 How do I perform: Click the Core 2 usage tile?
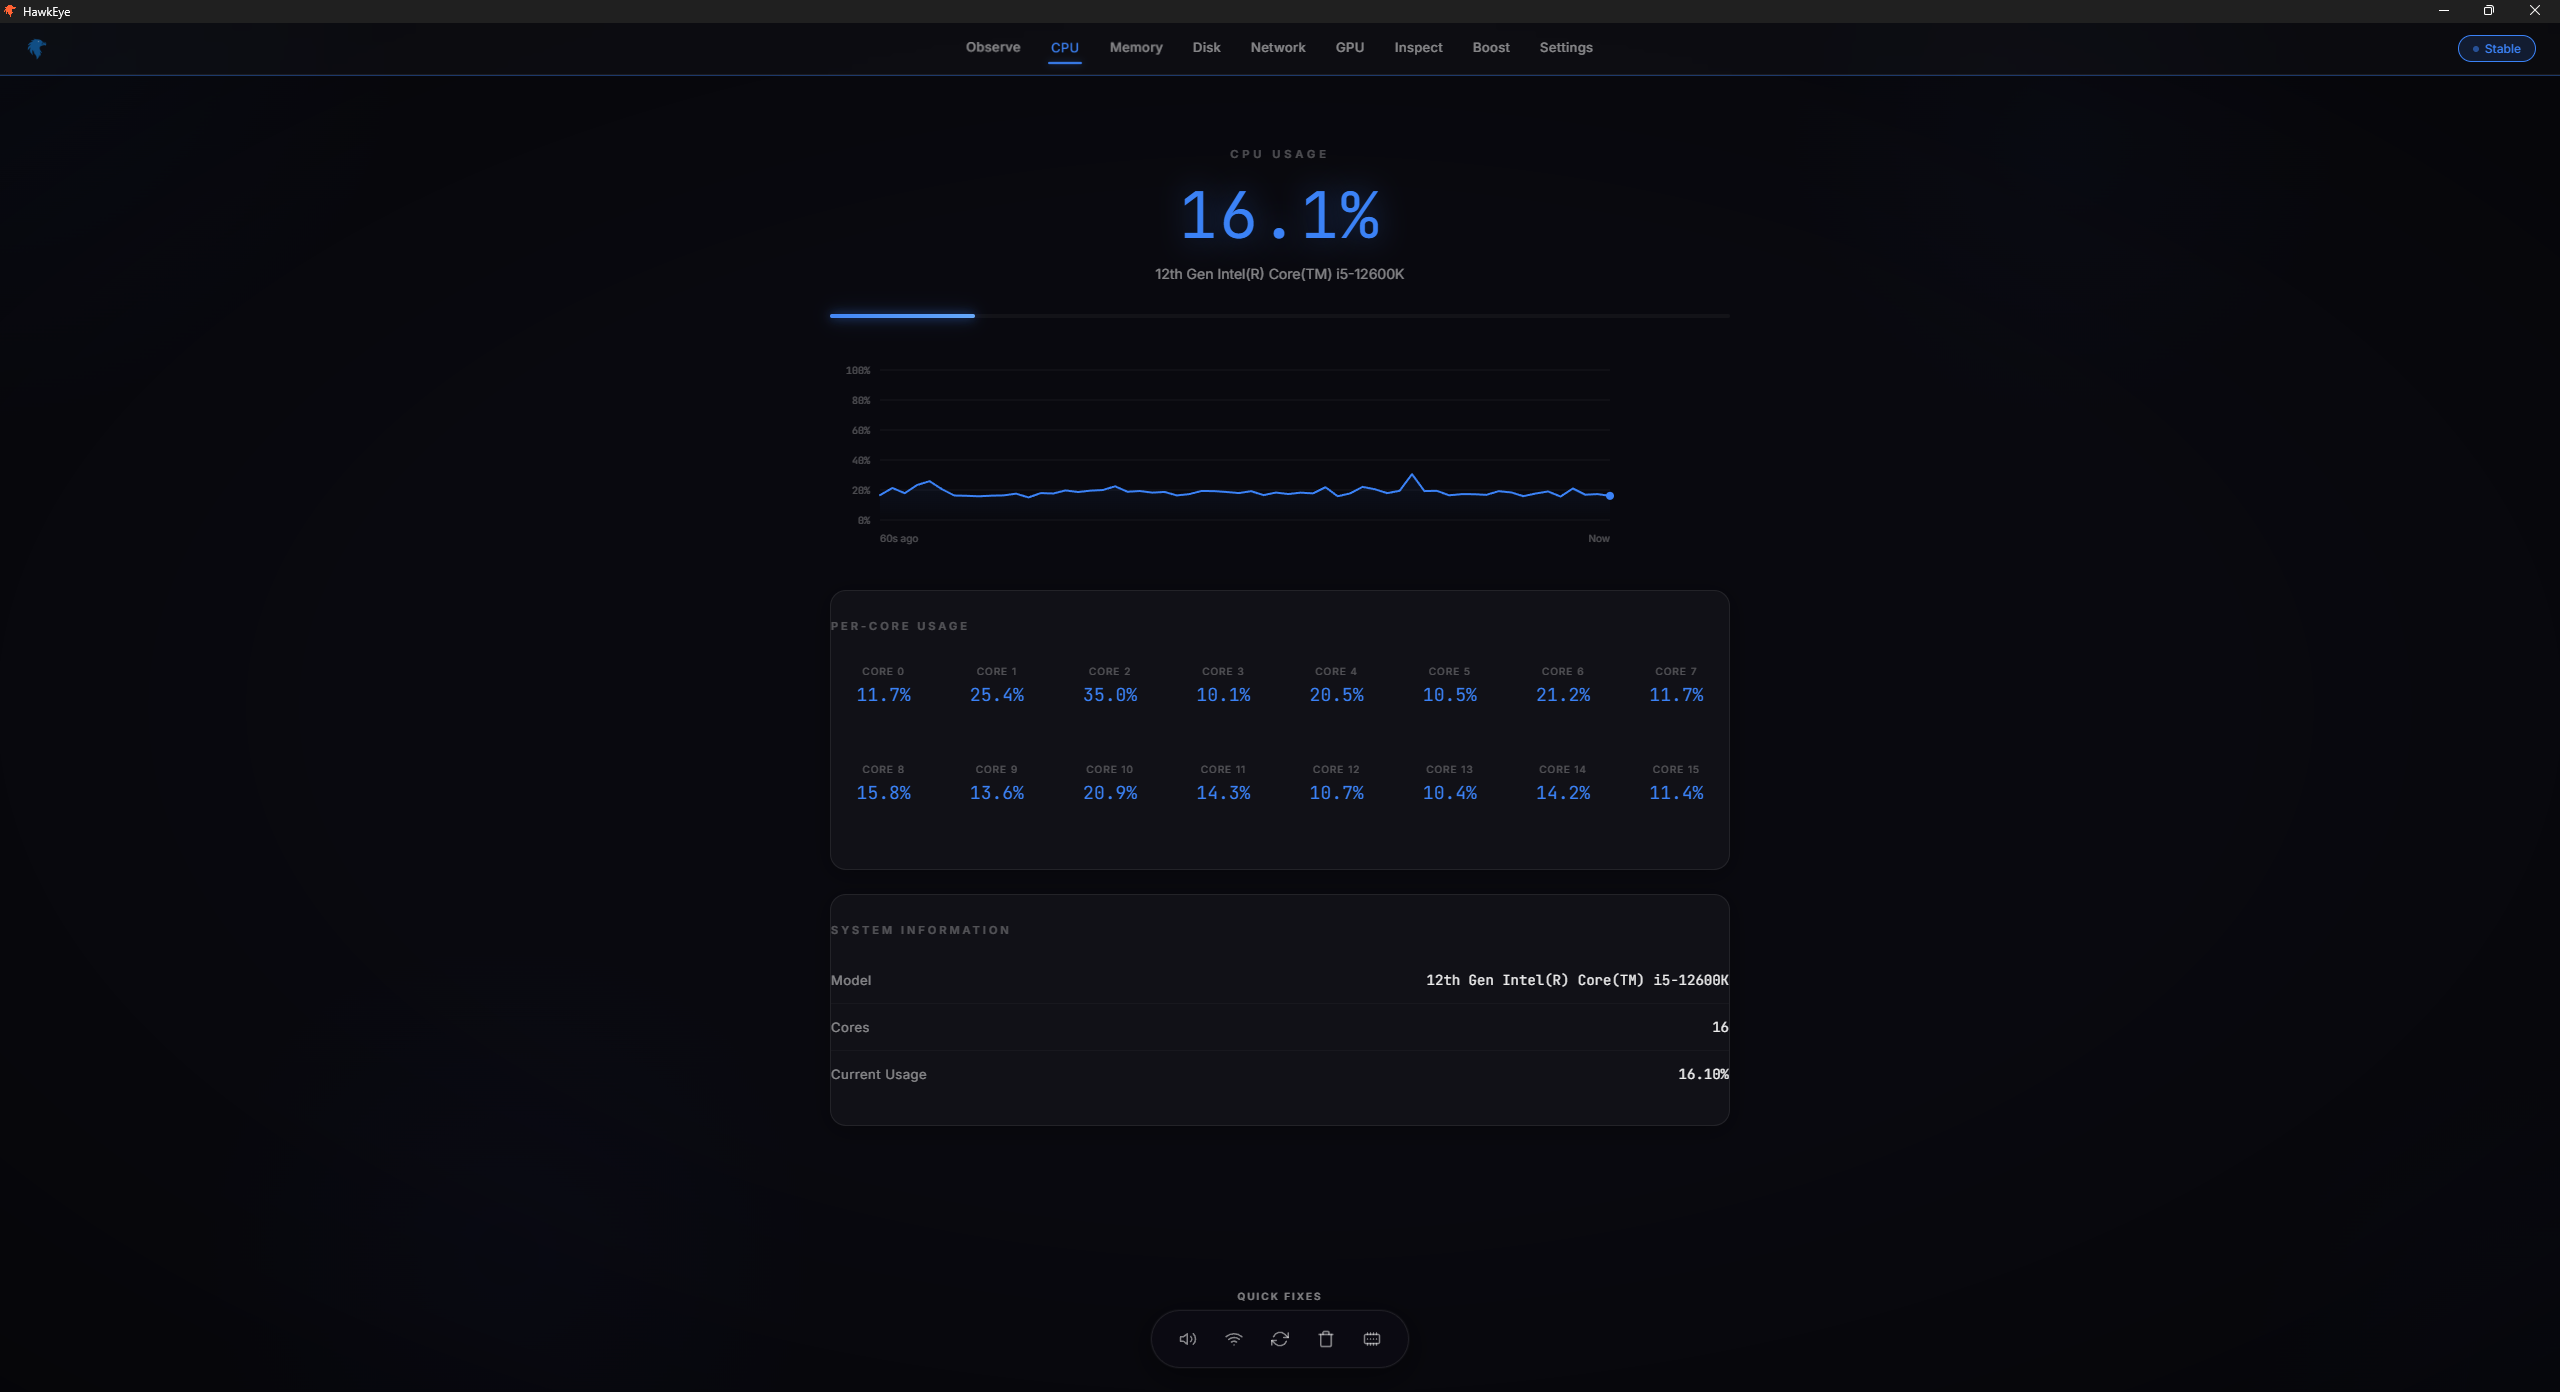1109,685
